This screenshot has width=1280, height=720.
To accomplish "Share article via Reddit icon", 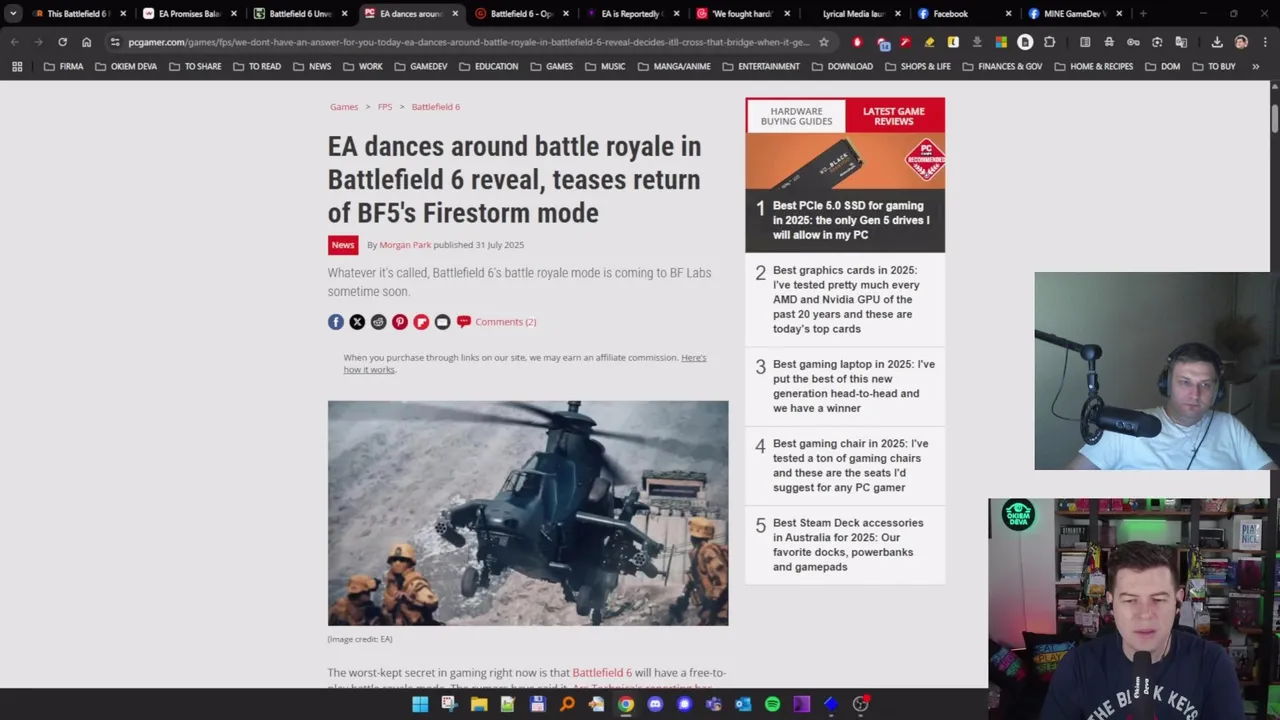I will 378,322.
